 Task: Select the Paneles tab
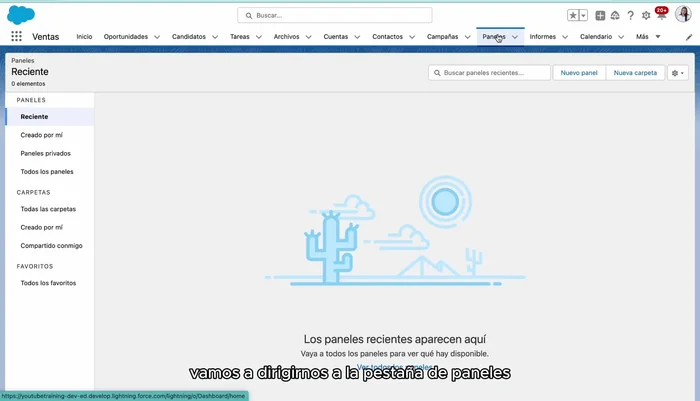494,37
